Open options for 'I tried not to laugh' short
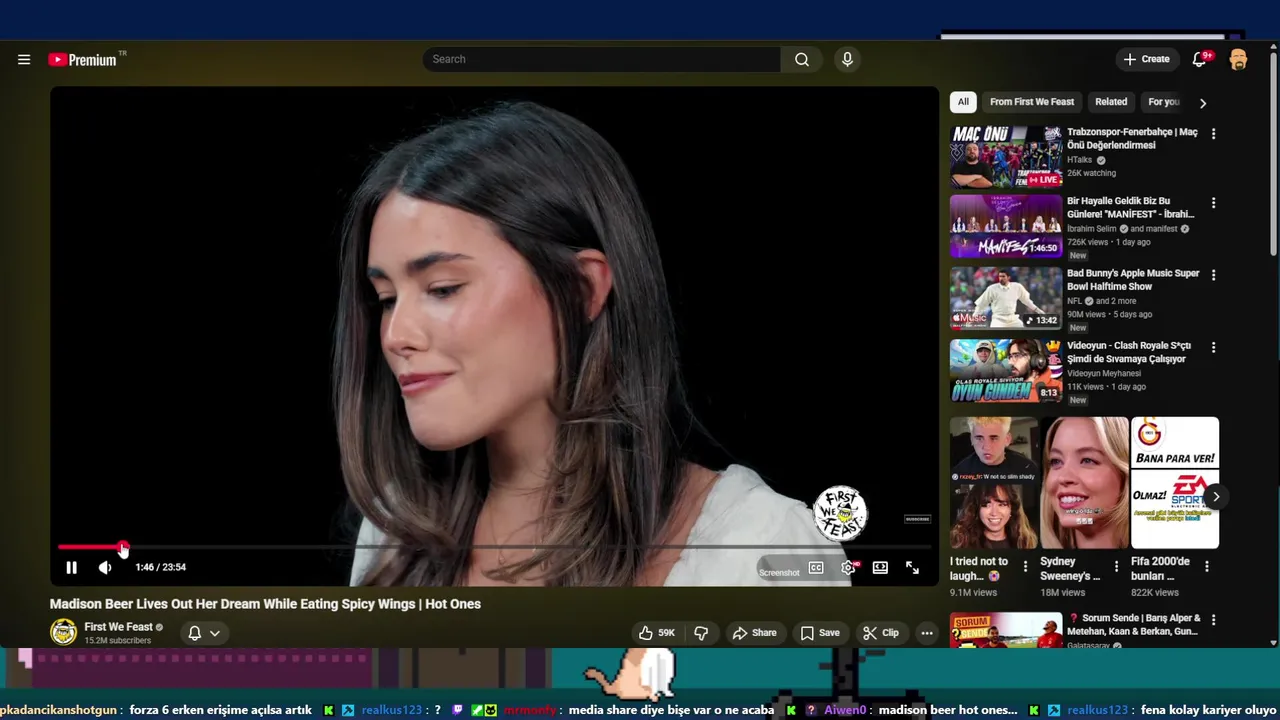 pyautogui.click(x=1025, y=567)
